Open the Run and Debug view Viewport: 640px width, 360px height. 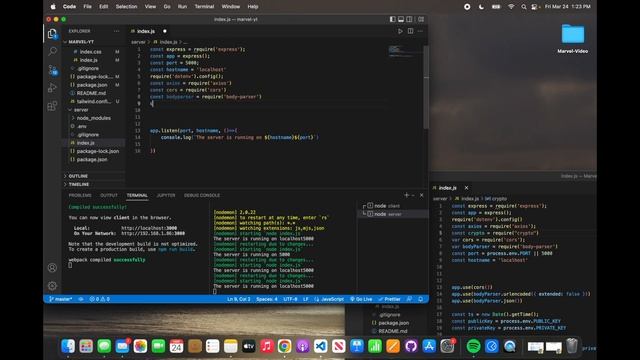coord(52,88)
